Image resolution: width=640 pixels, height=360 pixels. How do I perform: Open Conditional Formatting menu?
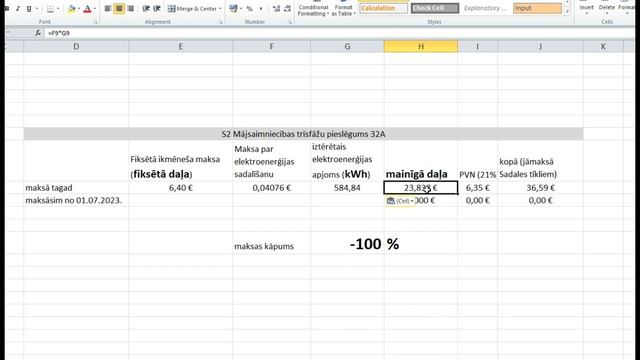point(313,9)
